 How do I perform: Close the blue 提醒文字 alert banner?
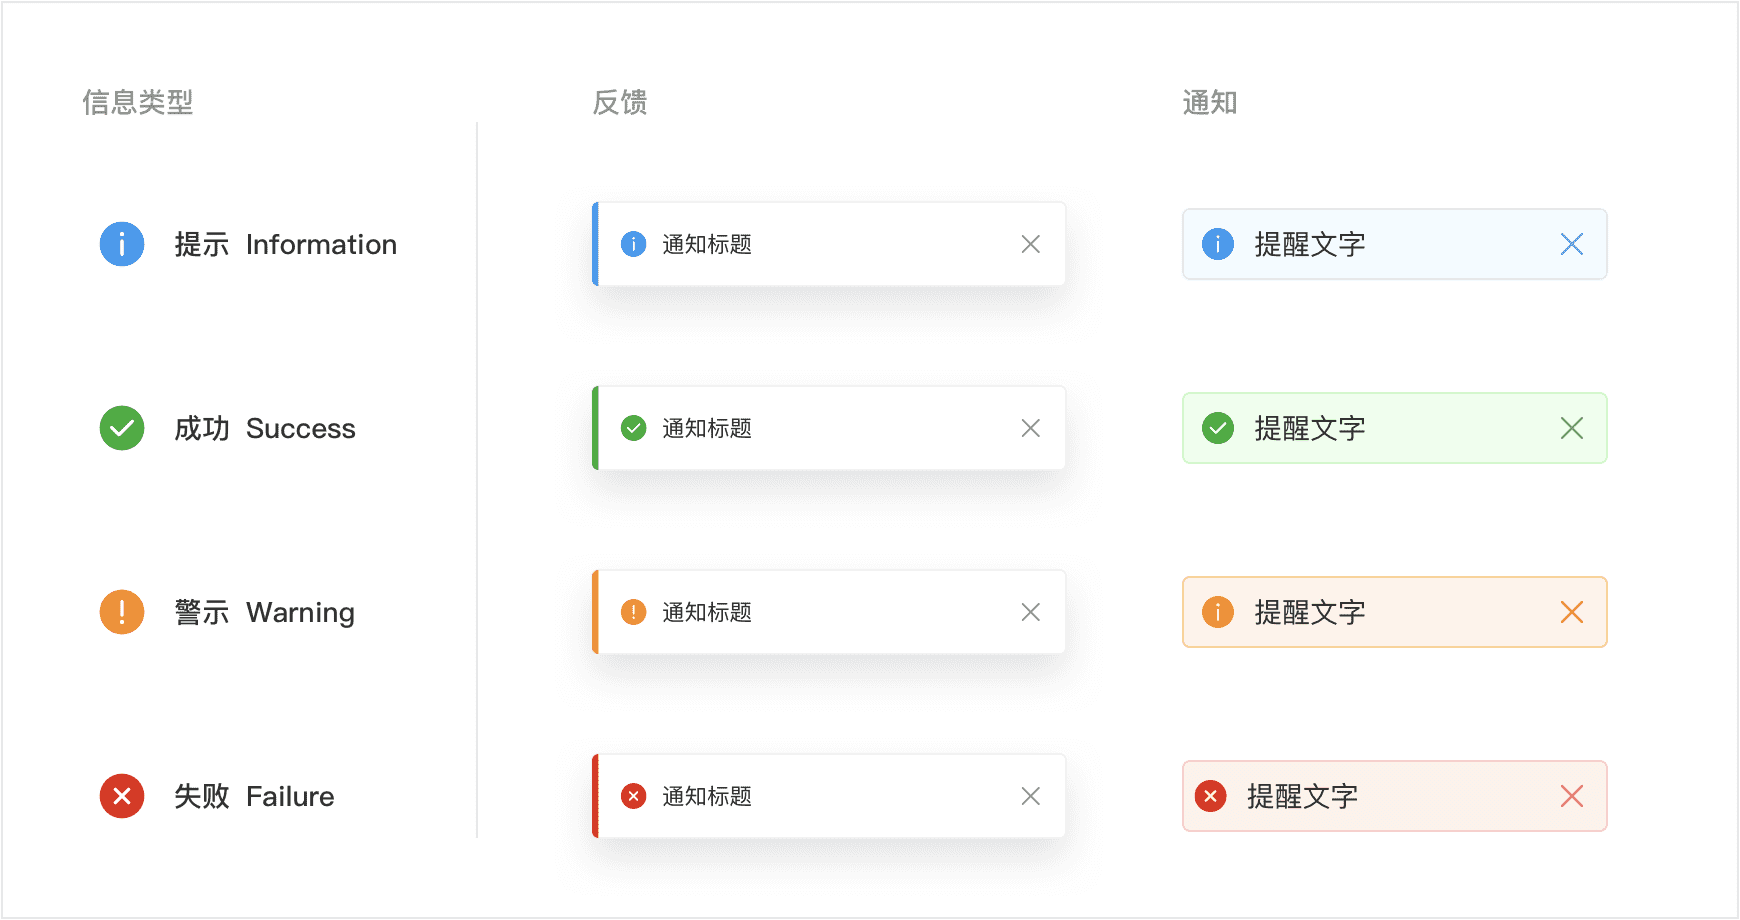coord(1572,244)
